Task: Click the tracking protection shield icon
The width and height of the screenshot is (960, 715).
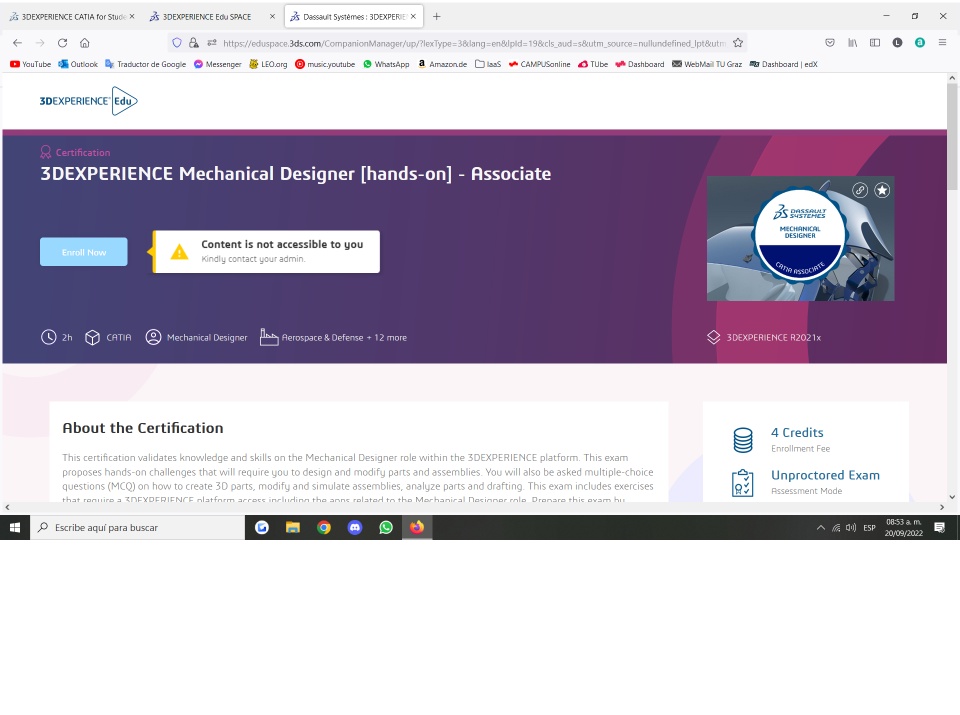Action: pyautogui.click(x=177, y=43)
